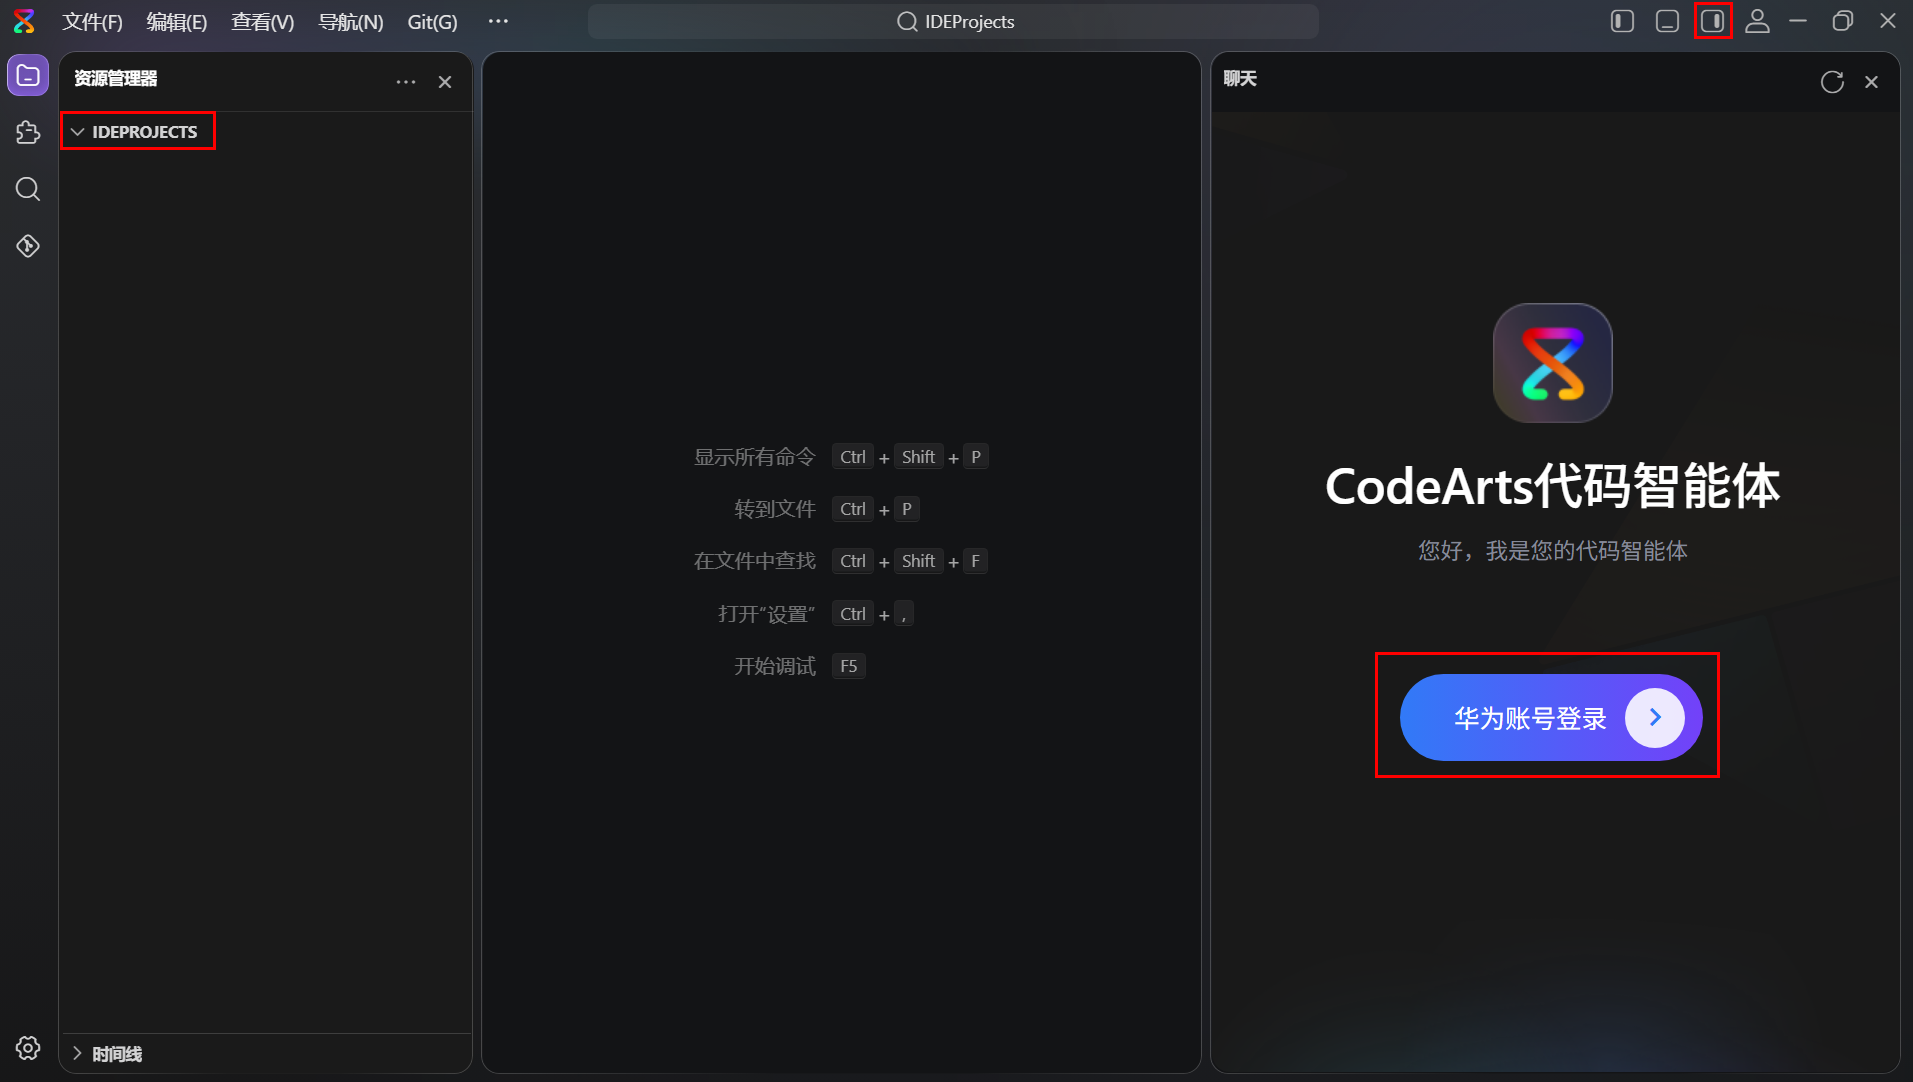
Task: Click the 聊天 panel title
Action: pos(1240,78)
